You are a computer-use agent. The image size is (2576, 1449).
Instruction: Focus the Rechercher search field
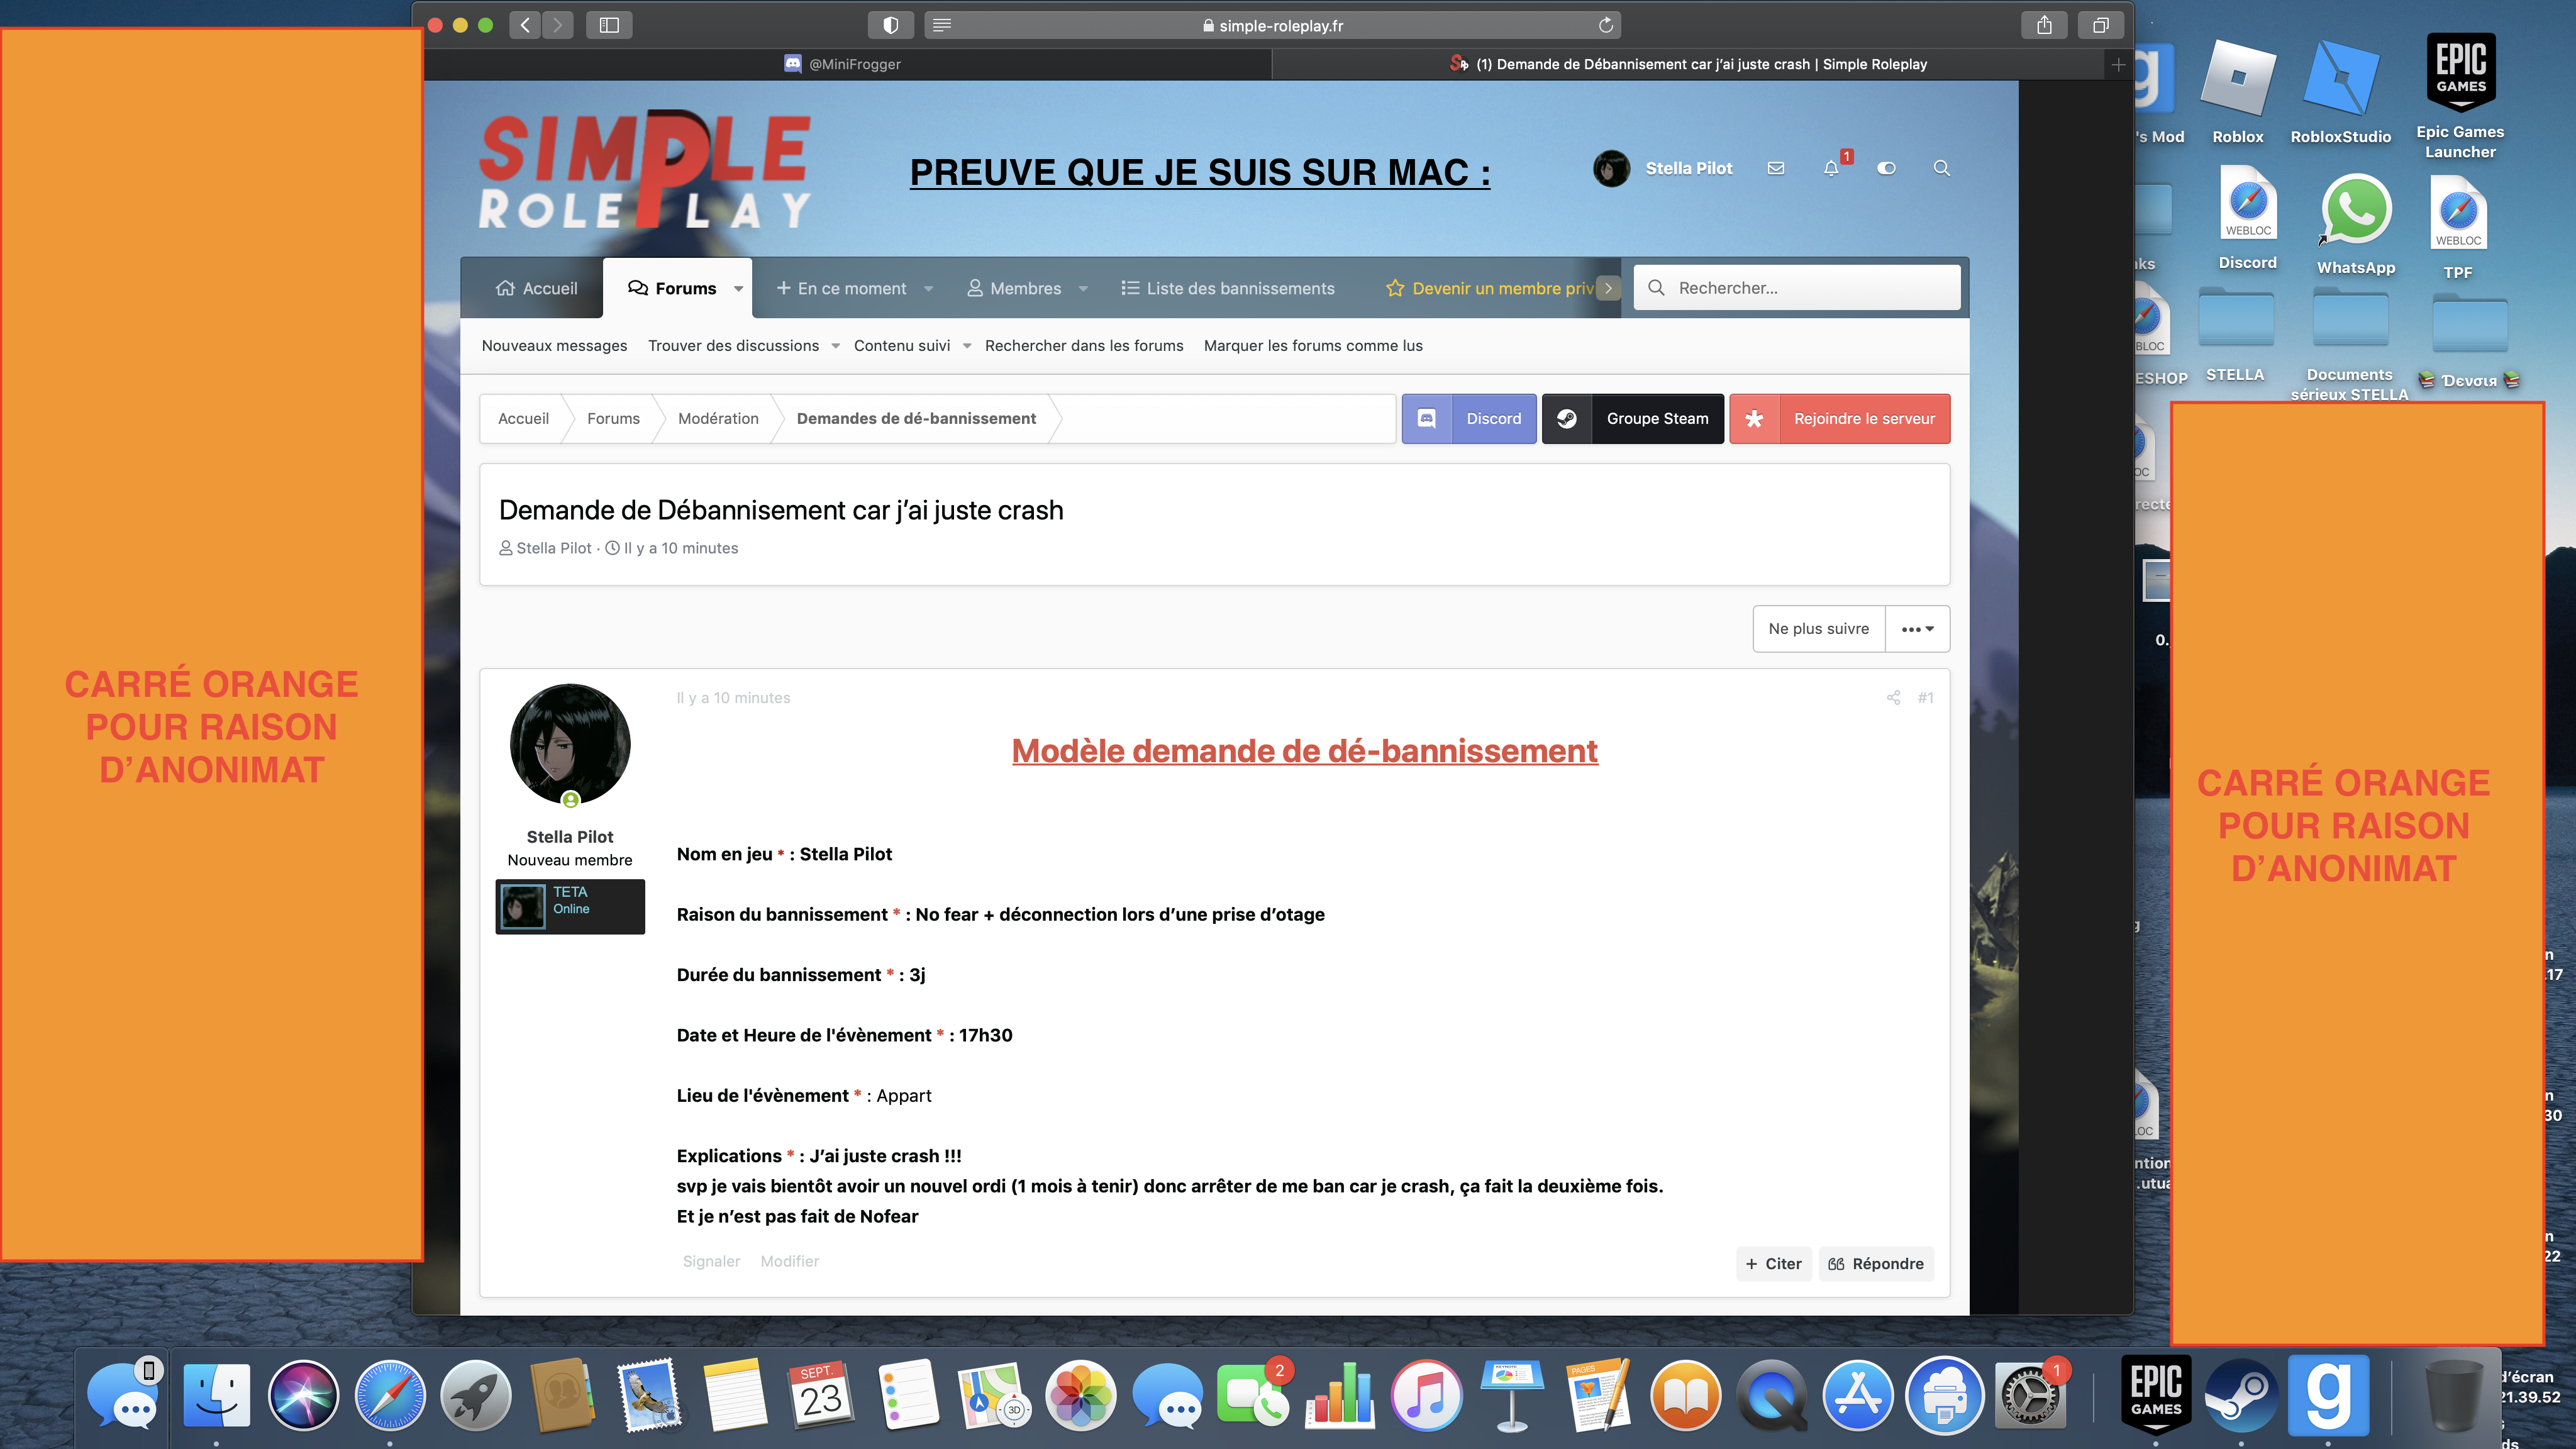coord(1796,288)
